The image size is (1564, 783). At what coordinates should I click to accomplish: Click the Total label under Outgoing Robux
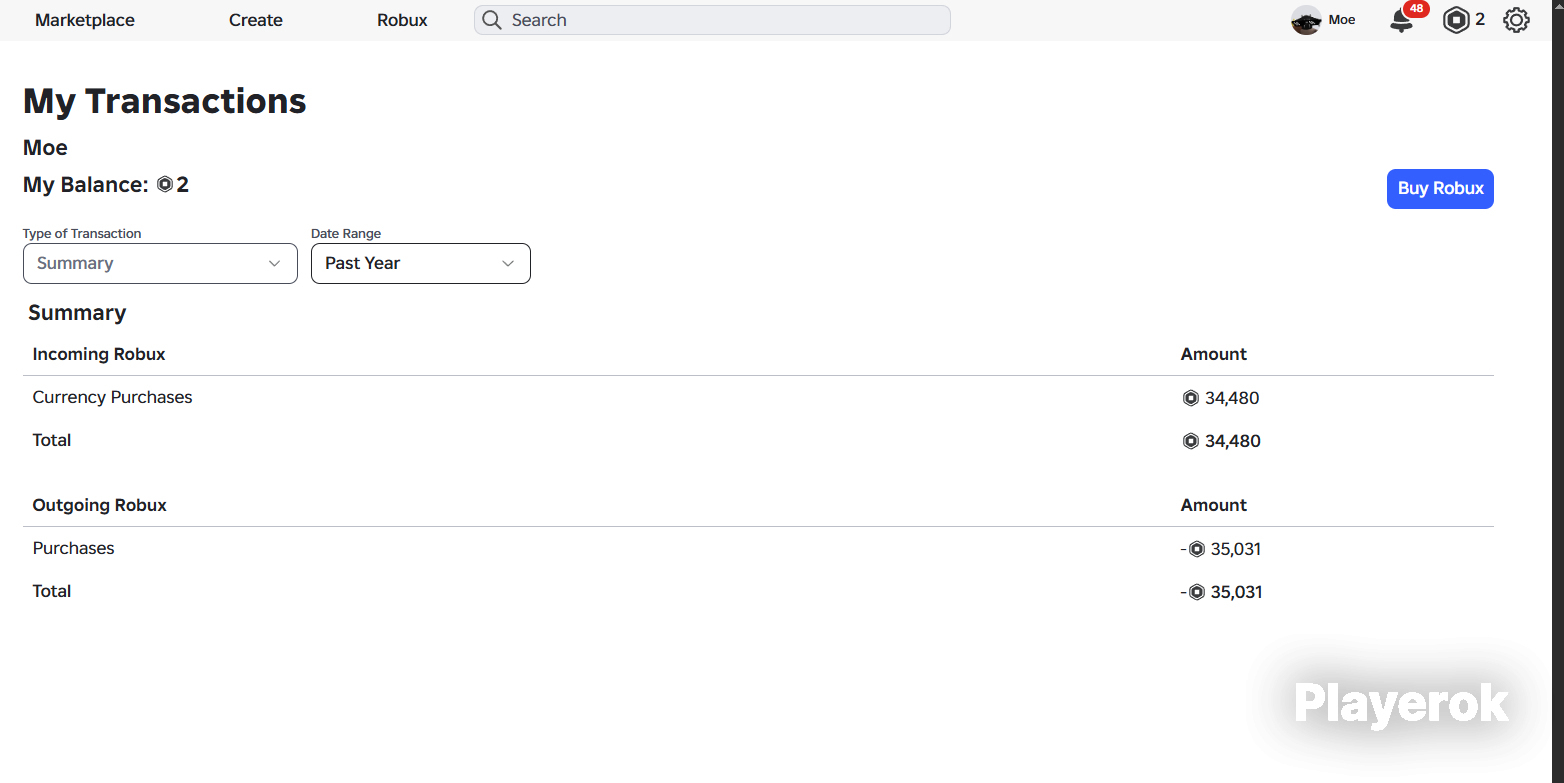click(x=52, y=591)
